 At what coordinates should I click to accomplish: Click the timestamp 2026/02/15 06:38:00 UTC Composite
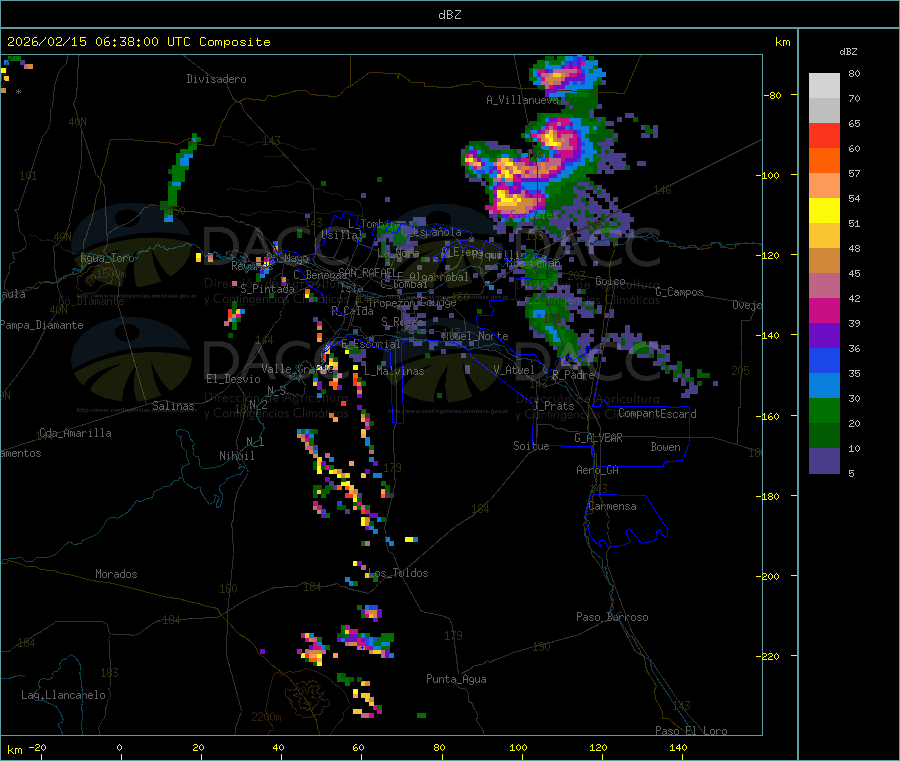click(x=138, y=42)
